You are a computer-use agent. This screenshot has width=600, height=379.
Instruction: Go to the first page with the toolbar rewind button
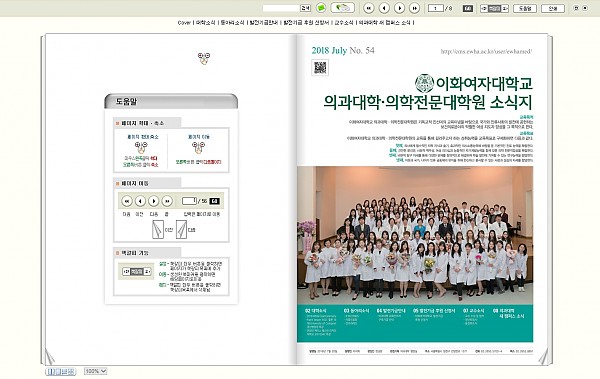click(368, 8)
